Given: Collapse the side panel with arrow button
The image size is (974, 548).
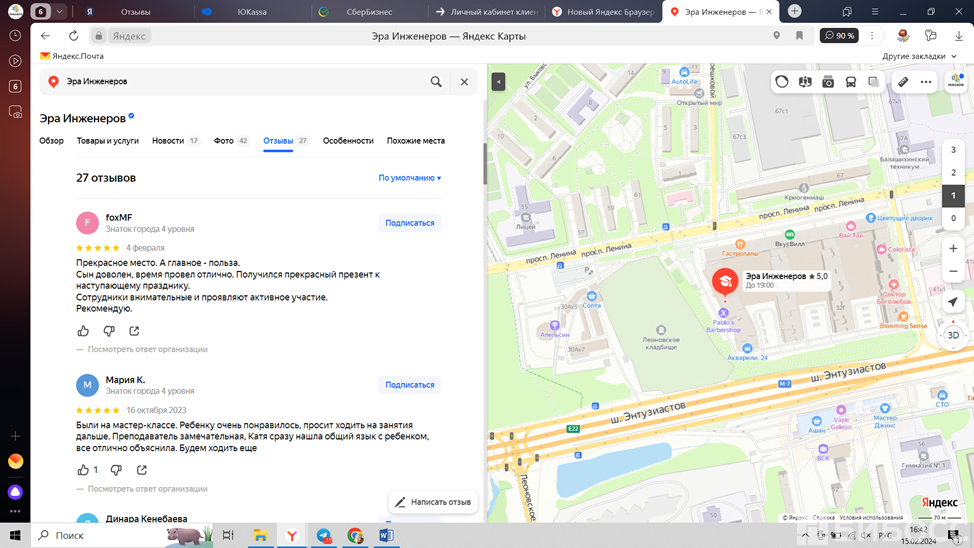Looking at the screenshot, I should (498, 82).
